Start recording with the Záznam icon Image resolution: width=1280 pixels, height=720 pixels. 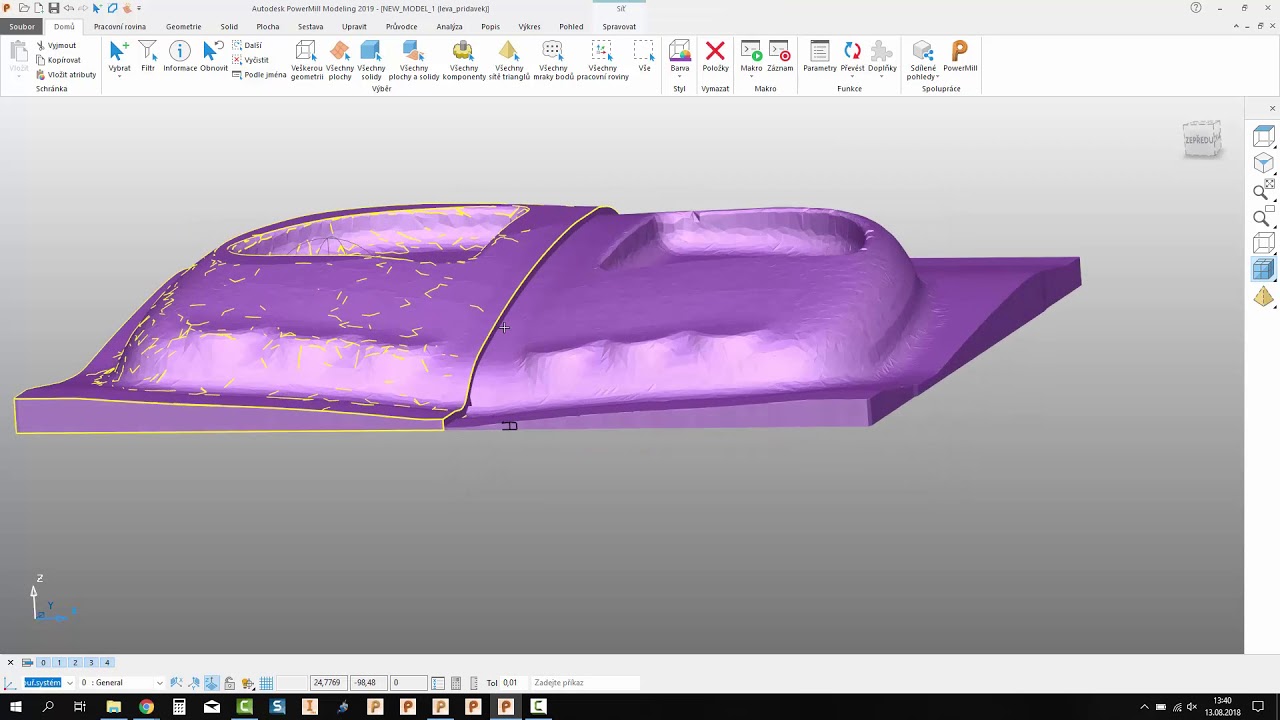tap(780, 56)
